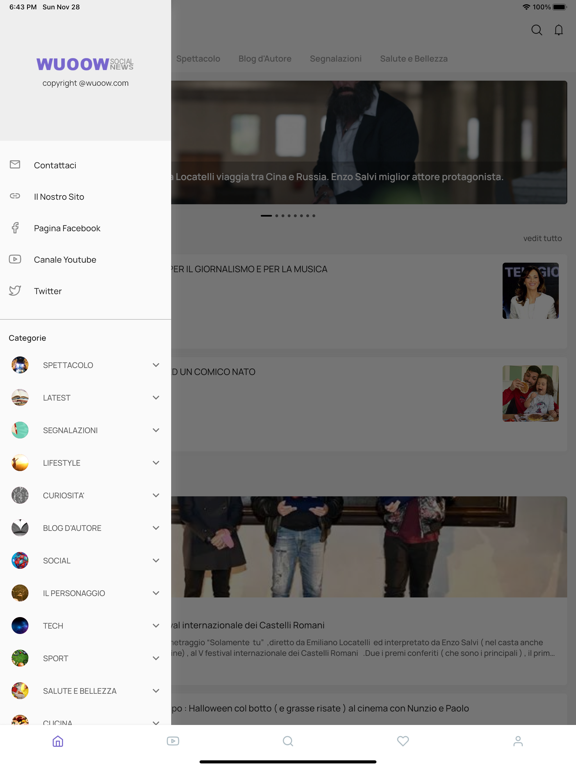The height and width of the screenshot is (768, 576).
Task: Tap the Blog d'Autore category avatar
Action: click(x=20, y=528)
